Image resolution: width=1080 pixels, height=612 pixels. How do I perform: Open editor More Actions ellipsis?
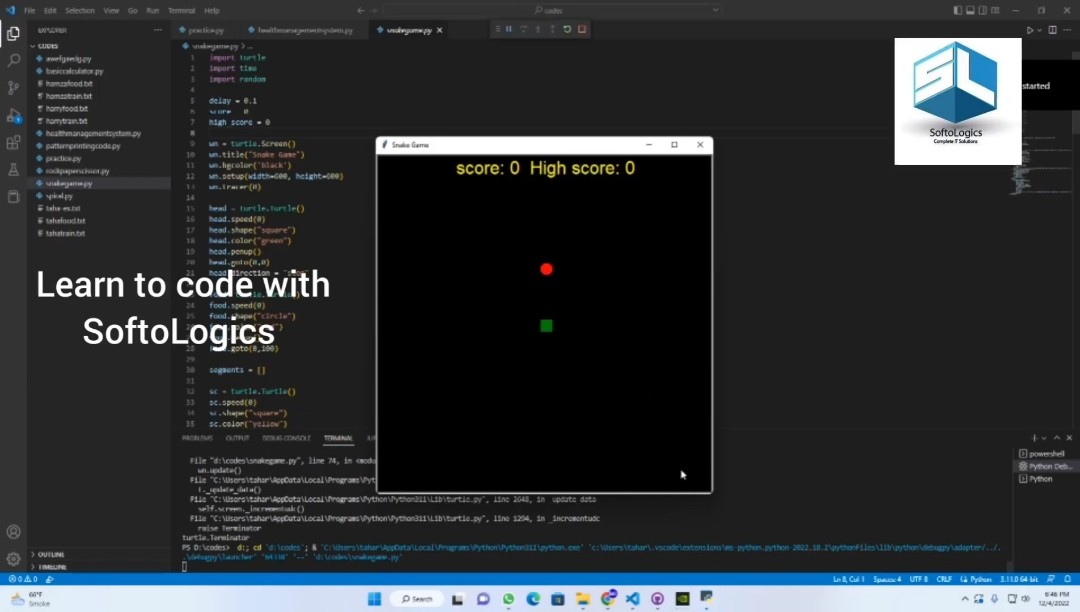1068,30
